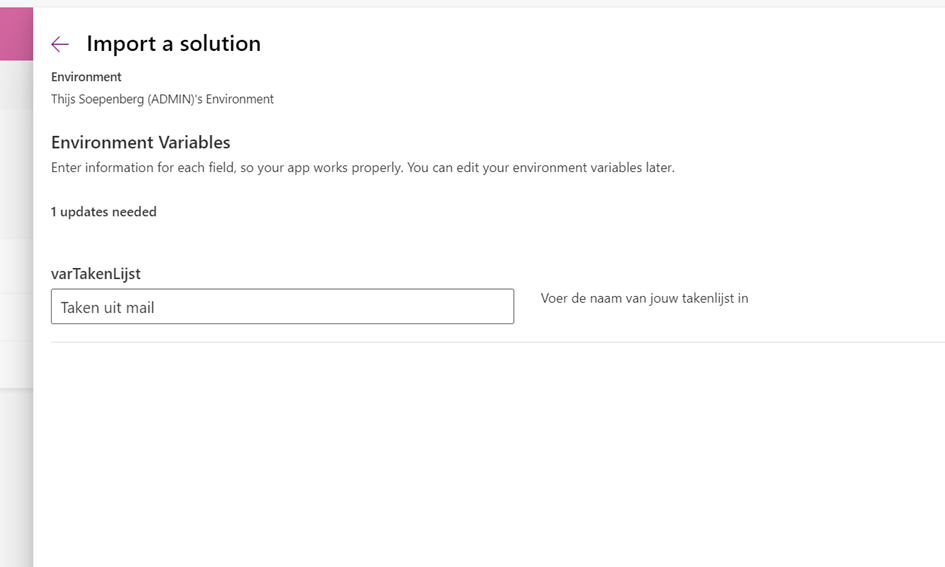The height and width of the screenshot is (567, 945).
Task: Click the gray bar above the panel
Action: click(472, 4)
